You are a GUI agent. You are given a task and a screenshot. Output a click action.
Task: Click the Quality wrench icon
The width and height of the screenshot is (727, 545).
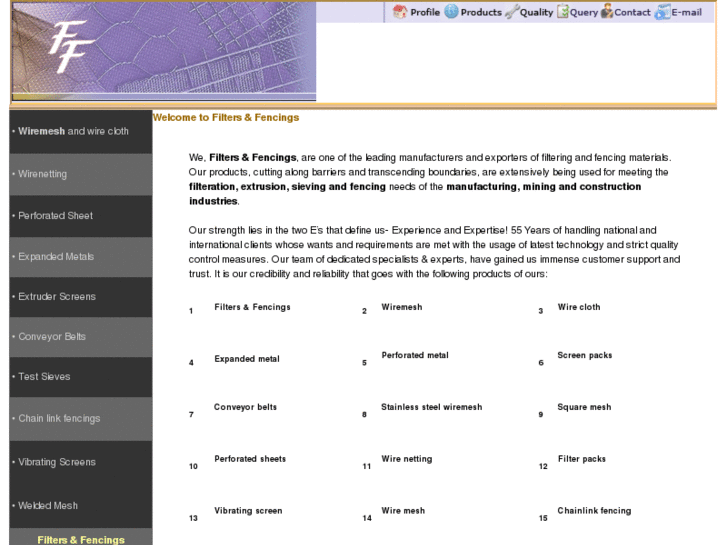point(511,12)
